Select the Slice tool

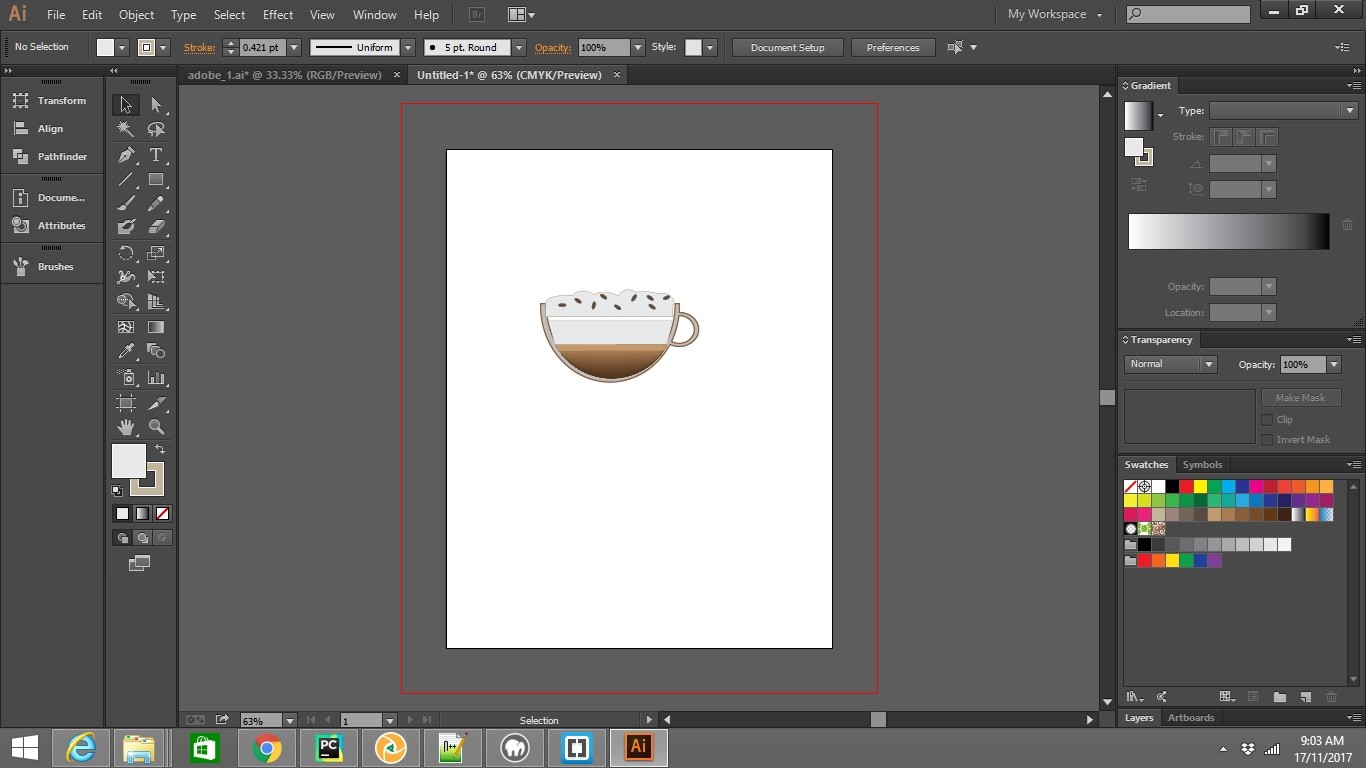[x=156, y=403]
